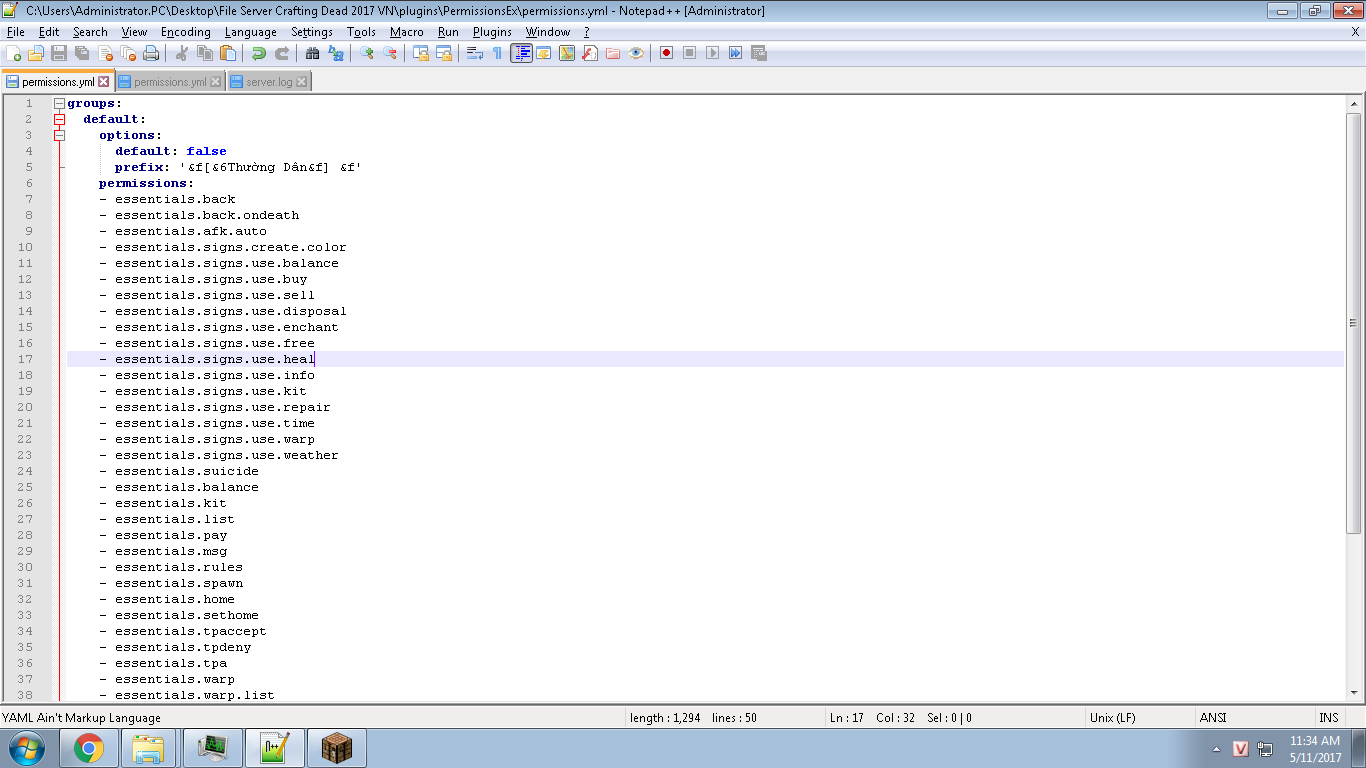
Task: Toggle the indent guide toolbar button
Action: coord(521,53)
